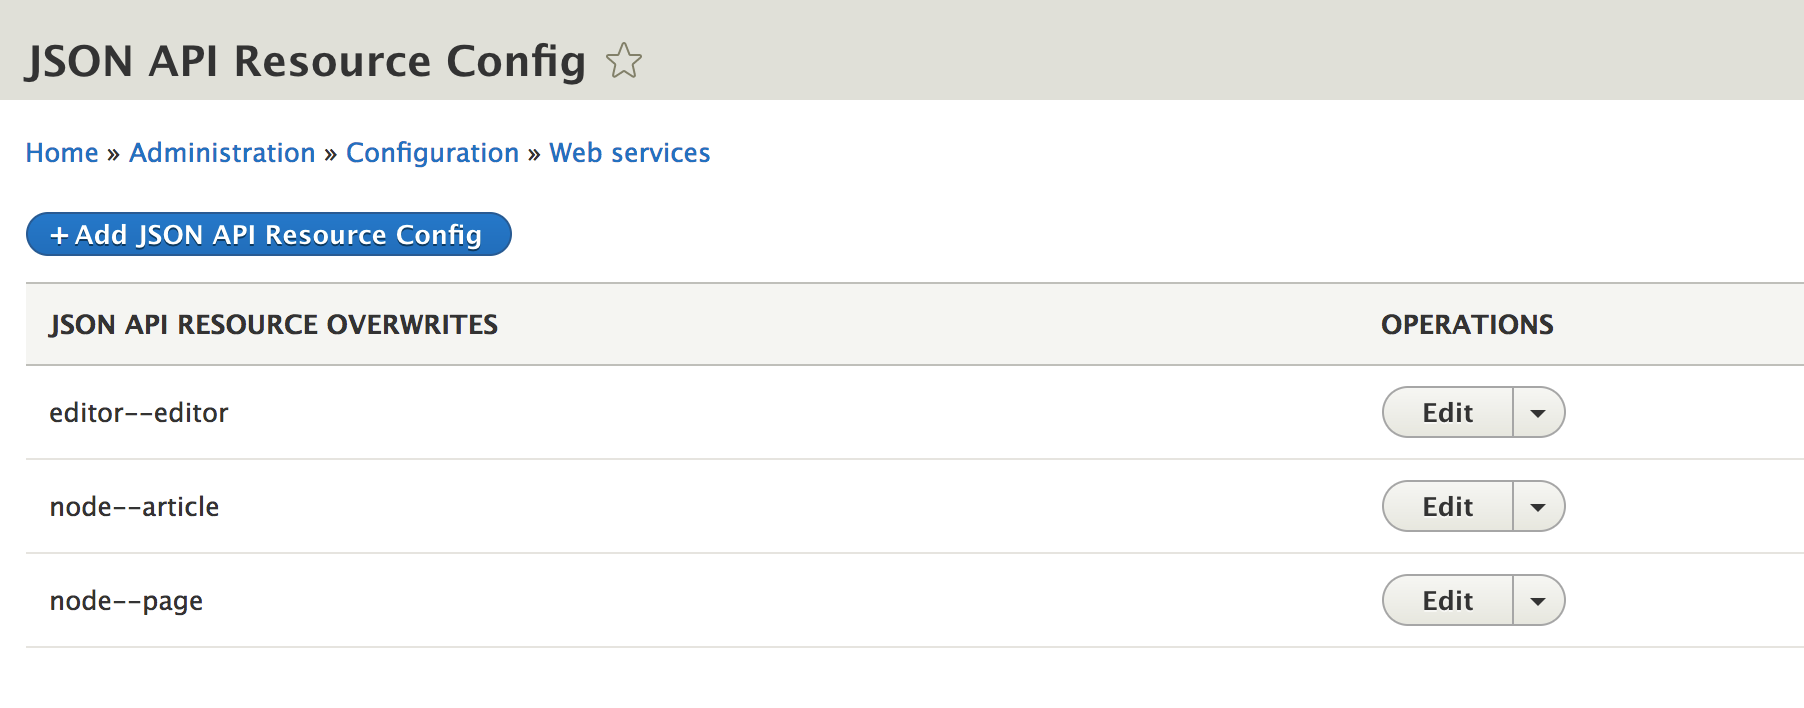Screen dimensions: 1804x708
Task: Go to Home breadcrumb link
Action: 62,153
